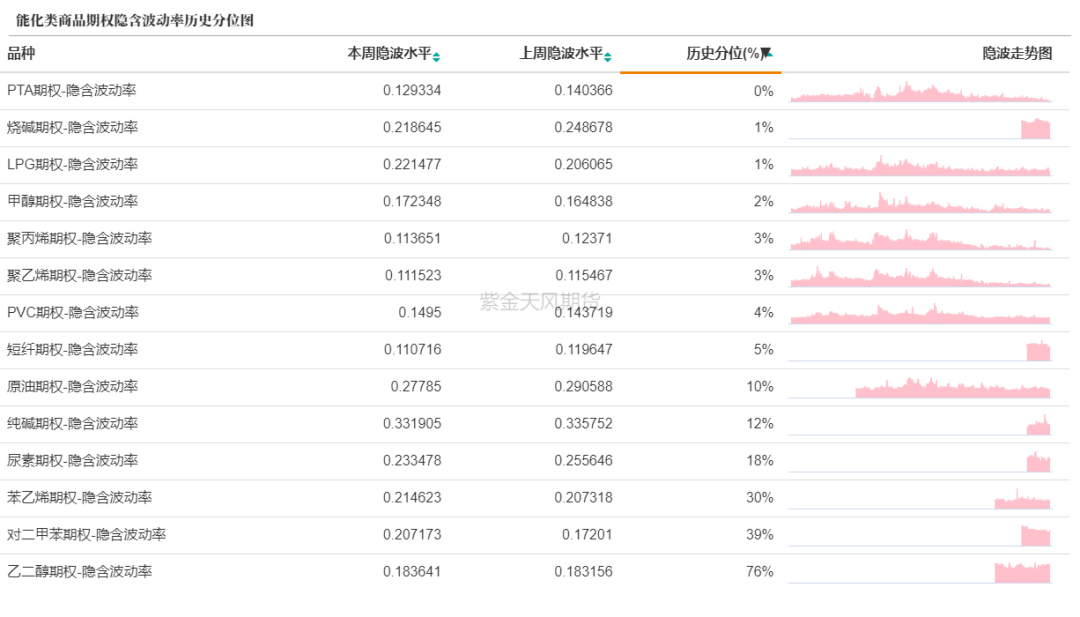Click the 苯乙烯期权 trend sparkline
Viewport: 1080px width, 617px height.
[1022, 500]
